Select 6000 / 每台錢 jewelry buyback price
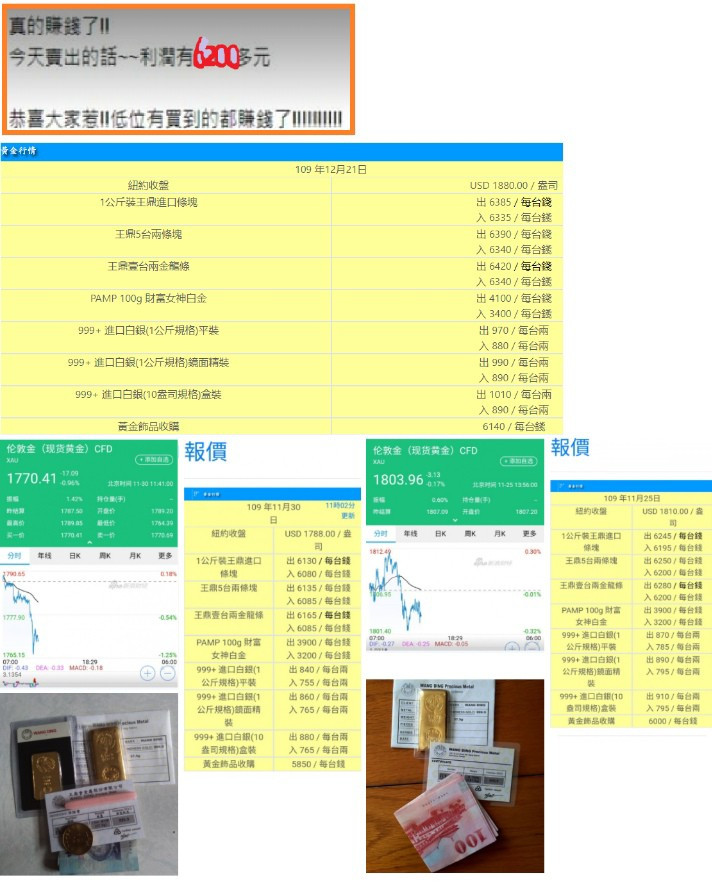Image resolution: width=712 pixels, height=895 pixels. tap(673, 721)
